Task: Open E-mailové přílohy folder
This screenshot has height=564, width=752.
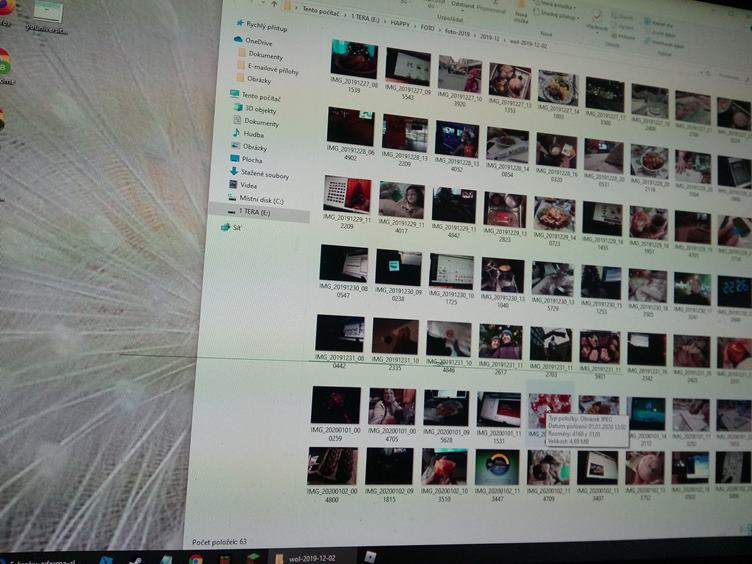Action: click(268, 68)
